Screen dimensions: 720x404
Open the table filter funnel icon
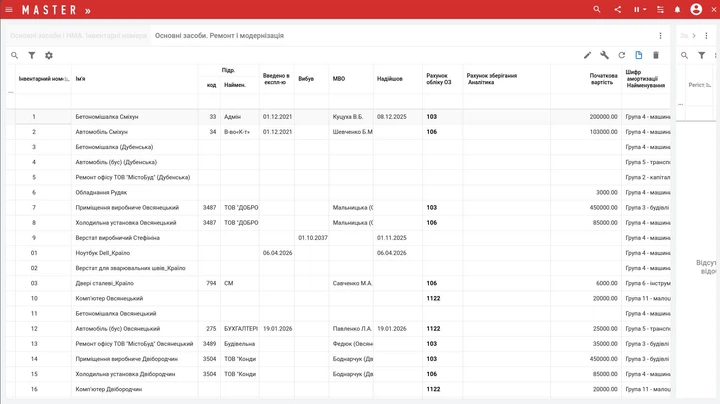tap(32, 55)
